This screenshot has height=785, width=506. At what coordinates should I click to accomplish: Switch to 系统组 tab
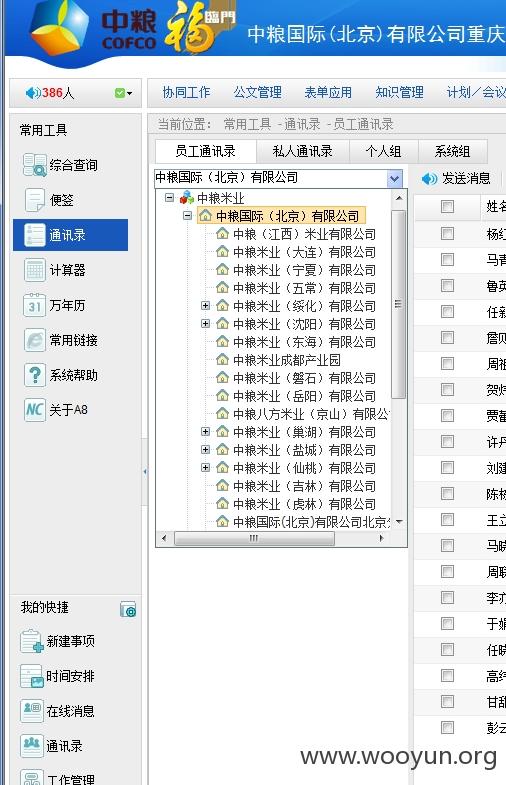[x=452, y=151]
